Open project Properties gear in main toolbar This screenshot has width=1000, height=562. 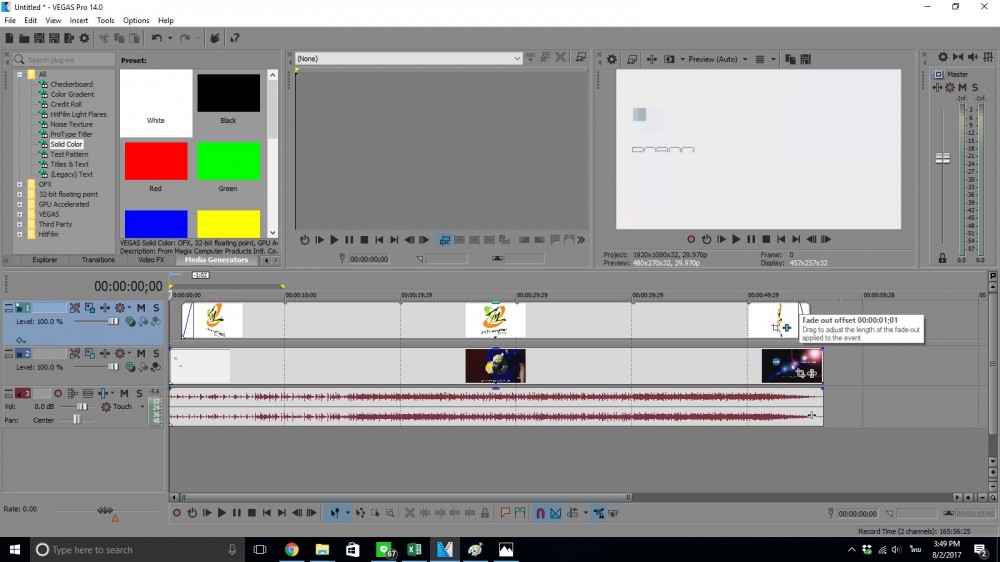[x=84, y=38]
